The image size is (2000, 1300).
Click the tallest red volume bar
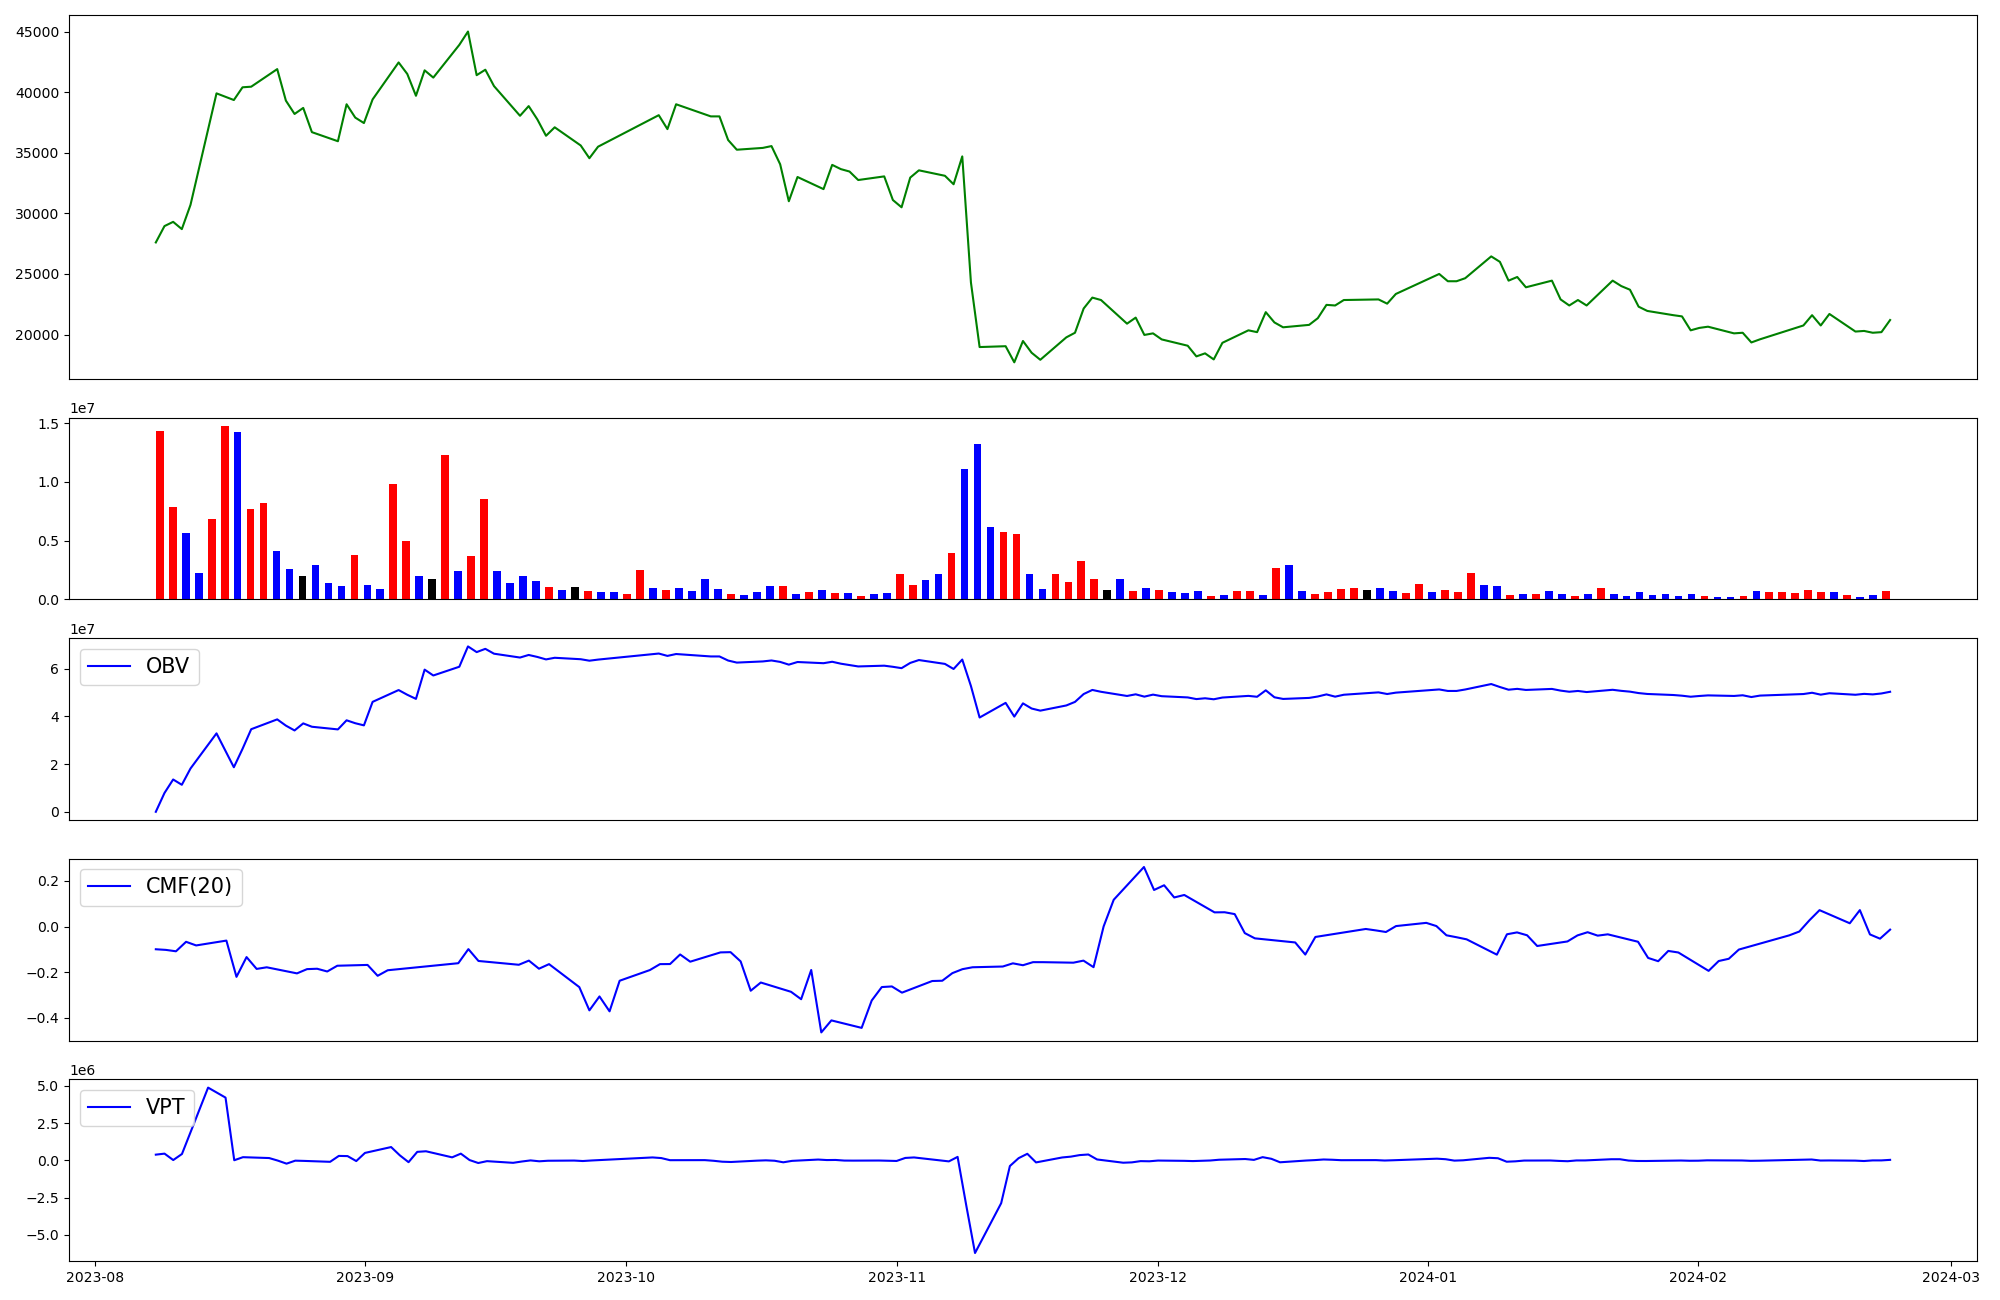point(225,512)
